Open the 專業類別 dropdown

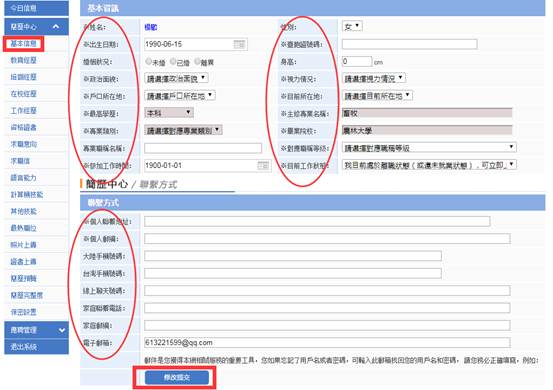tap(183, 130)
